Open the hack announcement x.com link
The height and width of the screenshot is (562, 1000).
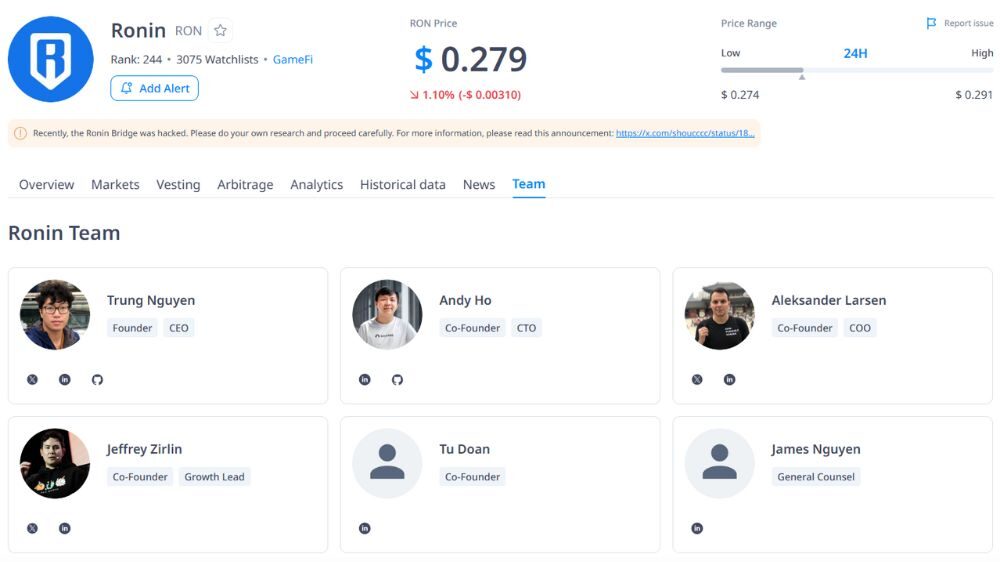(685, 133)
